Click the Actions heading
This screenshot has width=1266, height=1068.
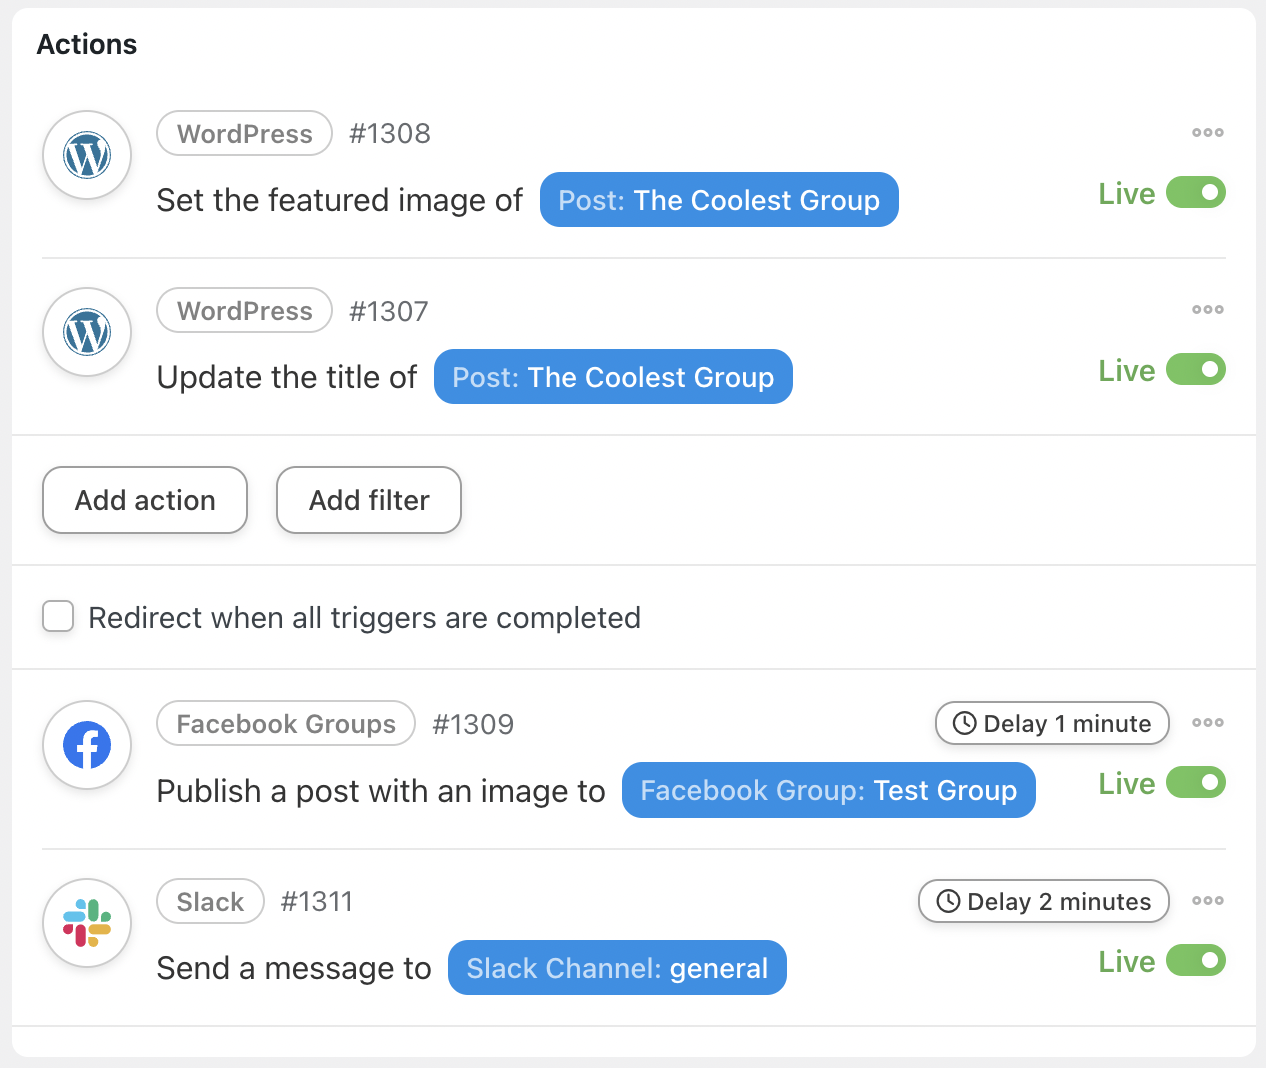point(87,44)
